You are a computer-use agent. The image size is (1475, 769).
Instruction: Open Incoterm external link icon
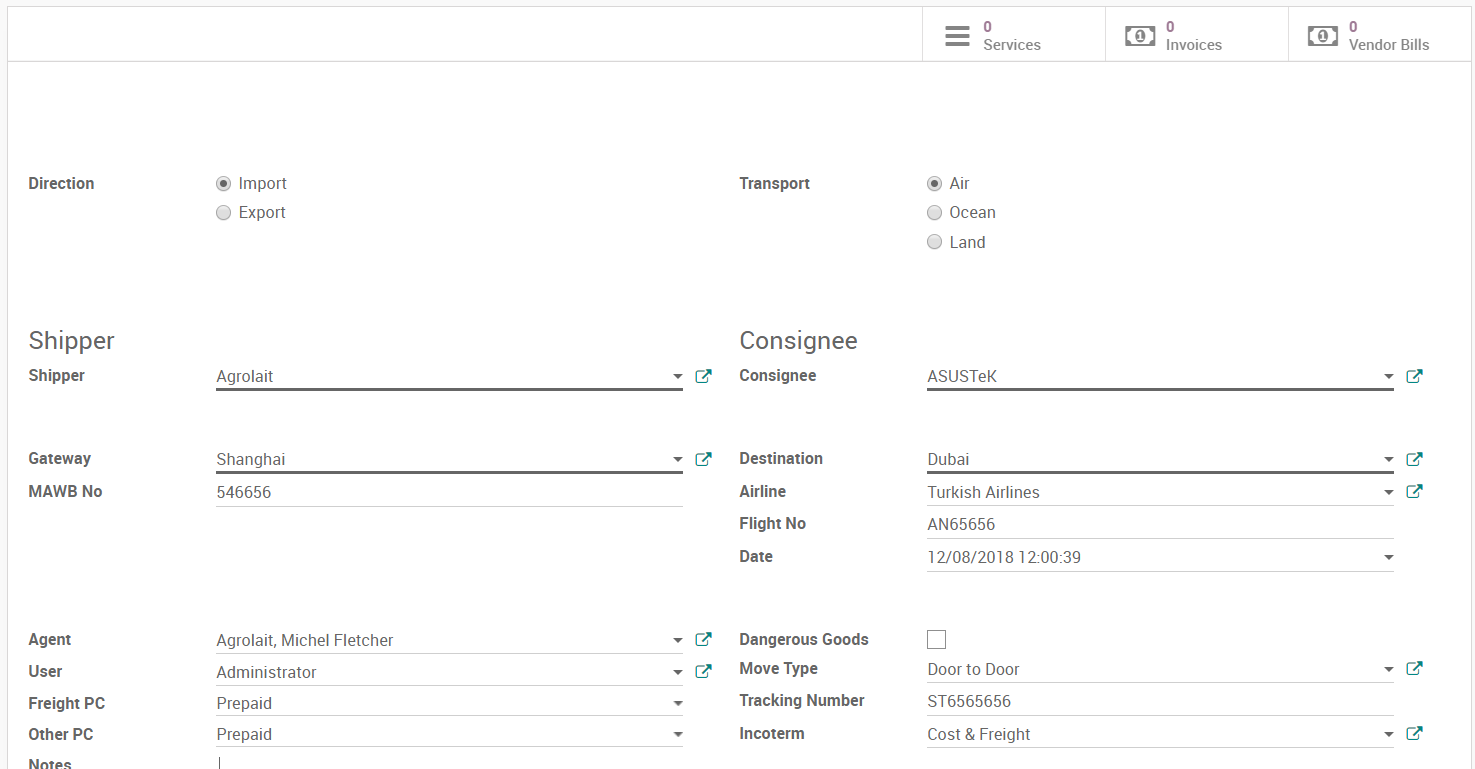pos(1414,734)
